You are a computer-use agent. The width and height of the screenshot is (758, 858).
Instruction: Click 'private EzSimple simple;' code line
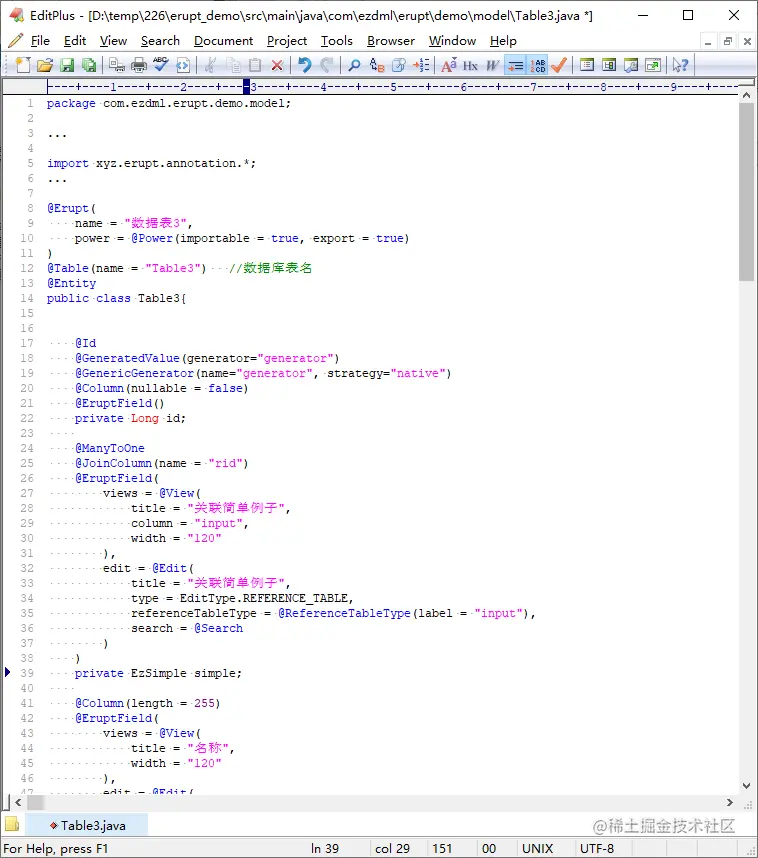(158, 673)
